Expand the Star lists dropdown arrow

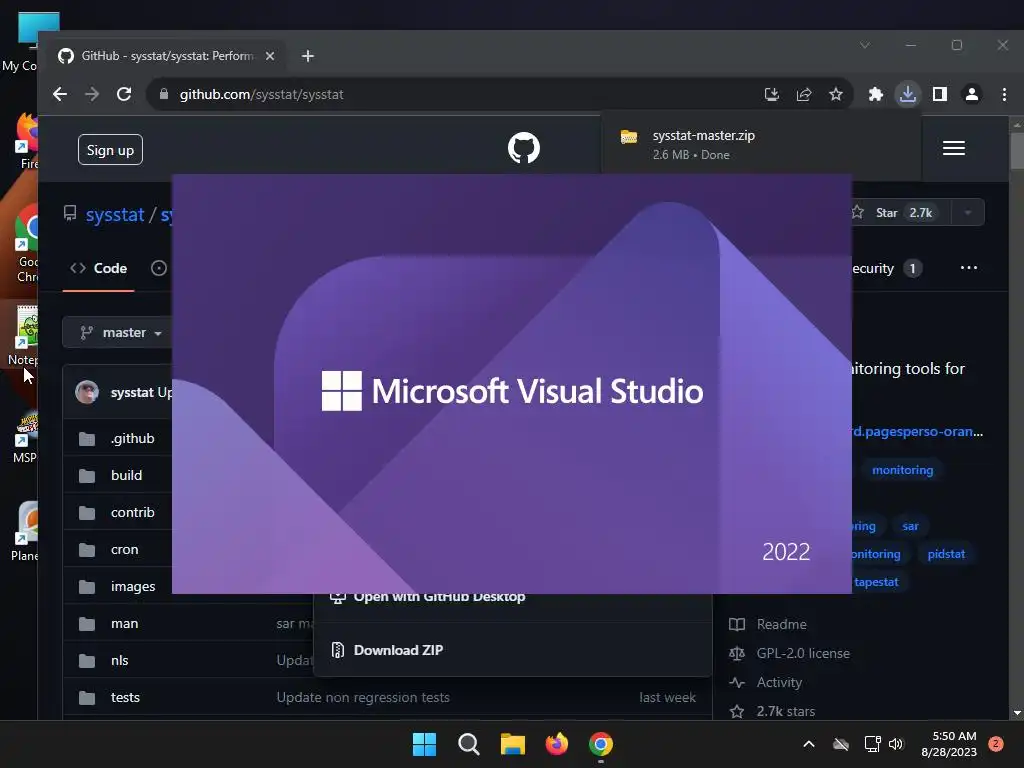point(968,213)
